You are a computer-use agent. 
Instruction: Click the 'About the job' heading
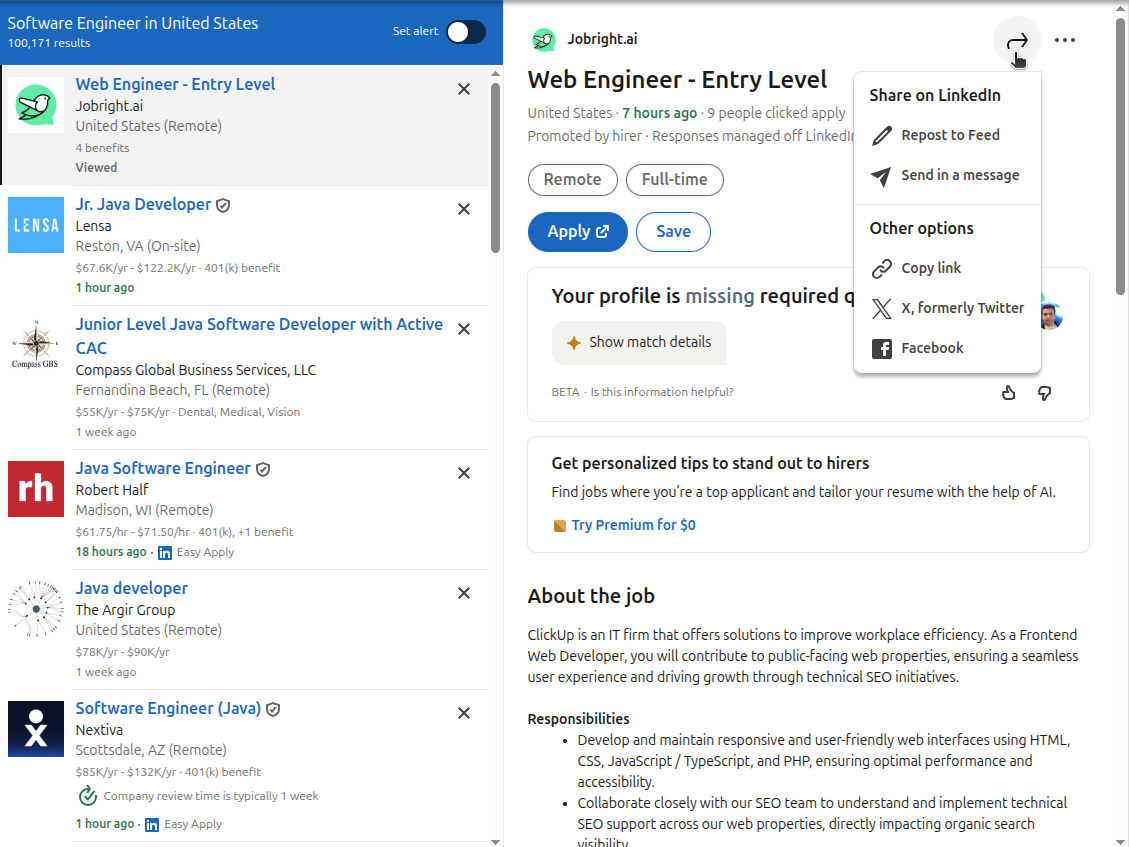(591, 596)
